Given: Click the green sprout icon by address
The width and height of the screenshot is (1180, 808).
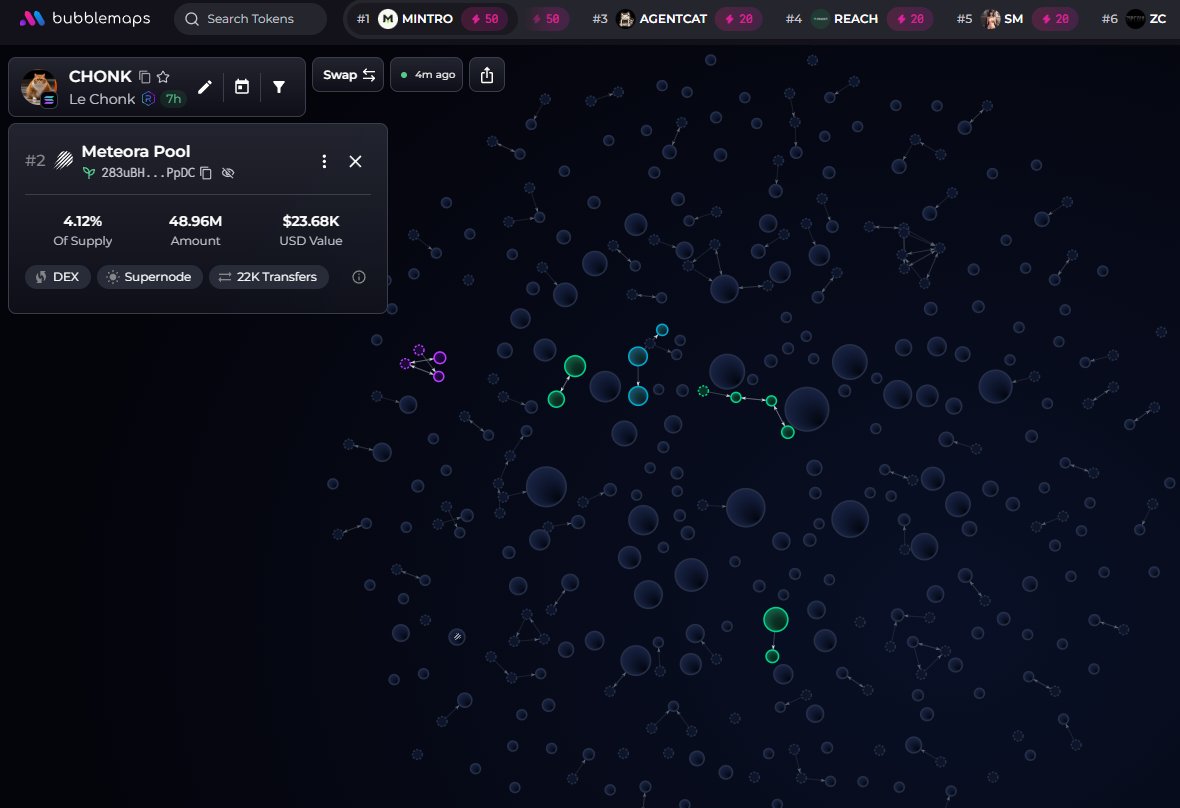Looking at the screenshot, I should (x=89, y=173).
